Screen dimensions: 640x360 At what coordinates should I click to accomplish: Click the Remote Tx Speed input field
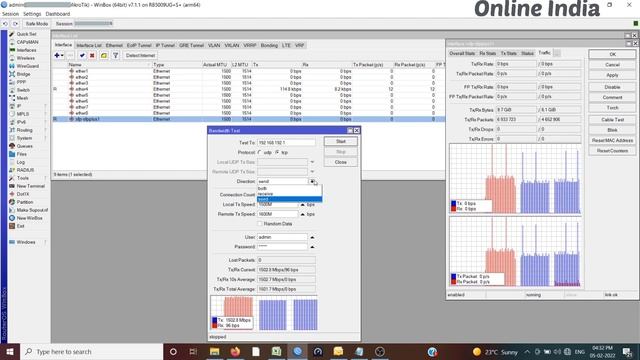tap(278, 214)
